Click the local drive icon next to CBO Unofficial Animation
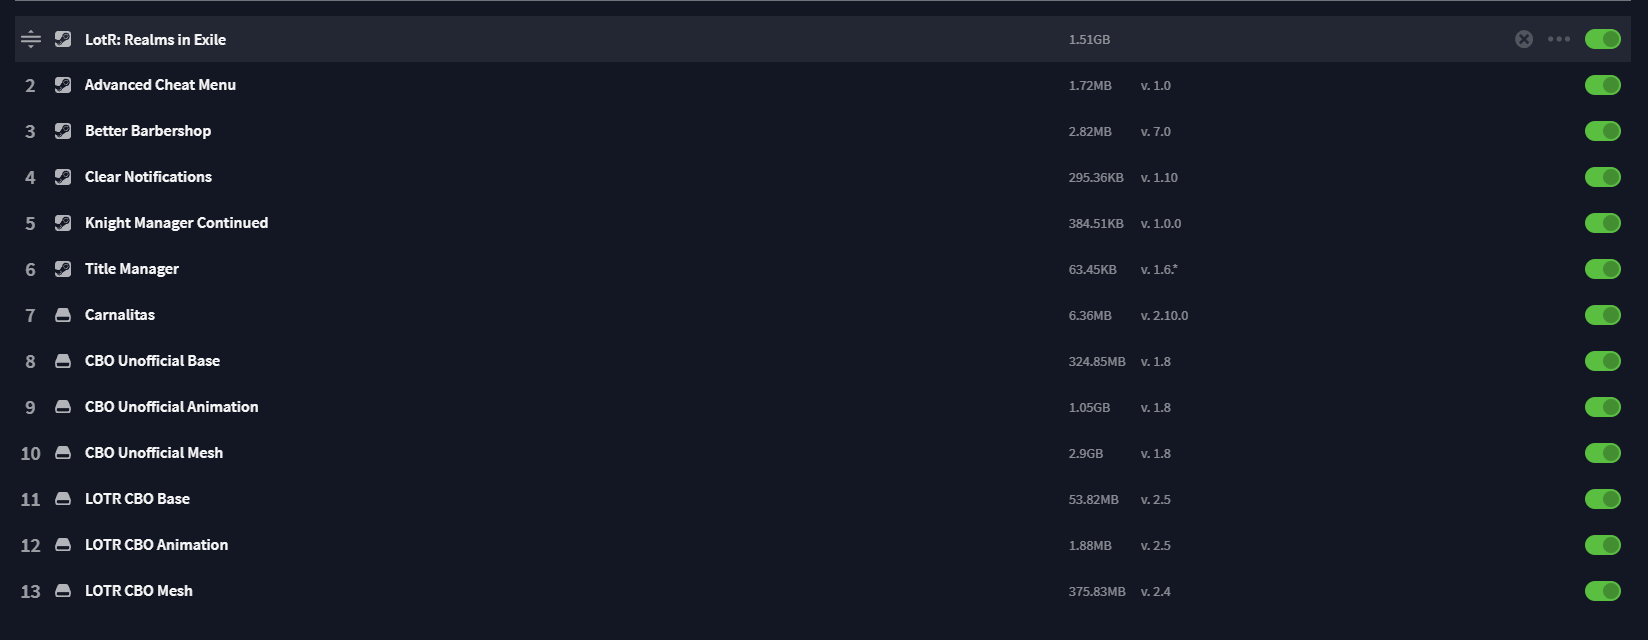Image resolution: width=1648 pixels, height=640 pixels. 63,407
